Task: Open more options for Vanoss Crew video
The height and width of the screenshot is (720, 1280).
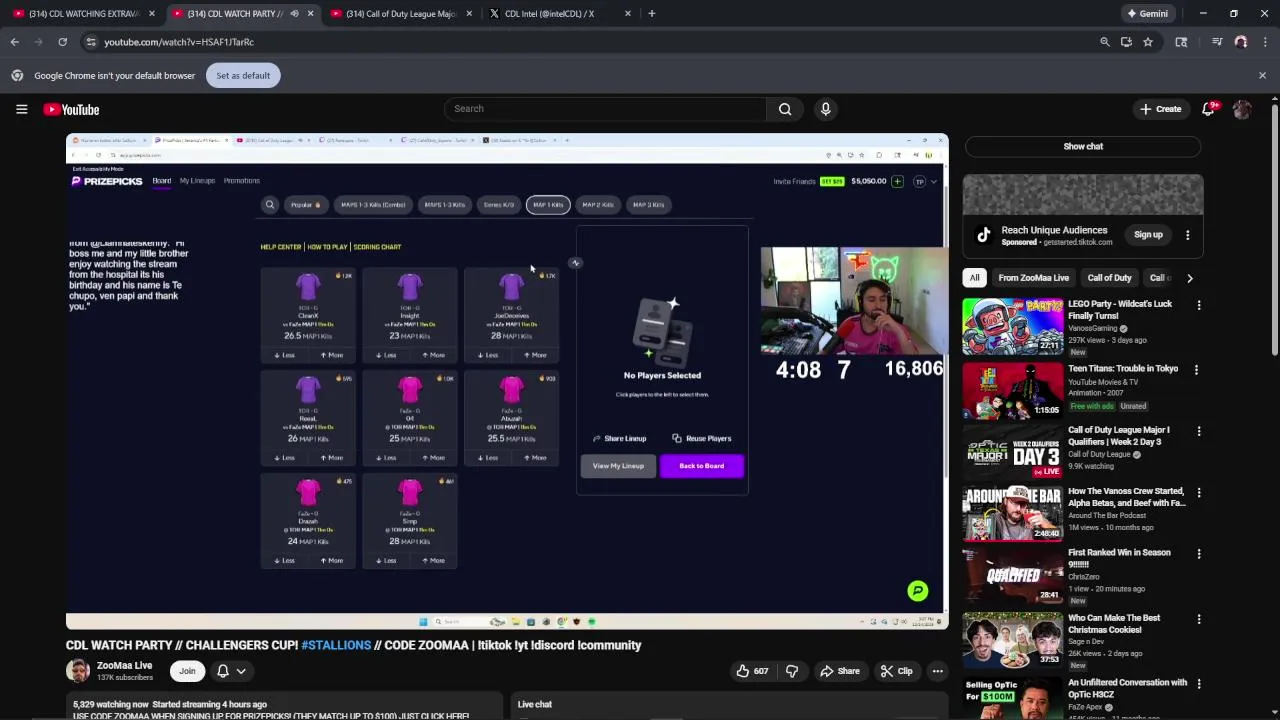Action: tap(1198, 493)
